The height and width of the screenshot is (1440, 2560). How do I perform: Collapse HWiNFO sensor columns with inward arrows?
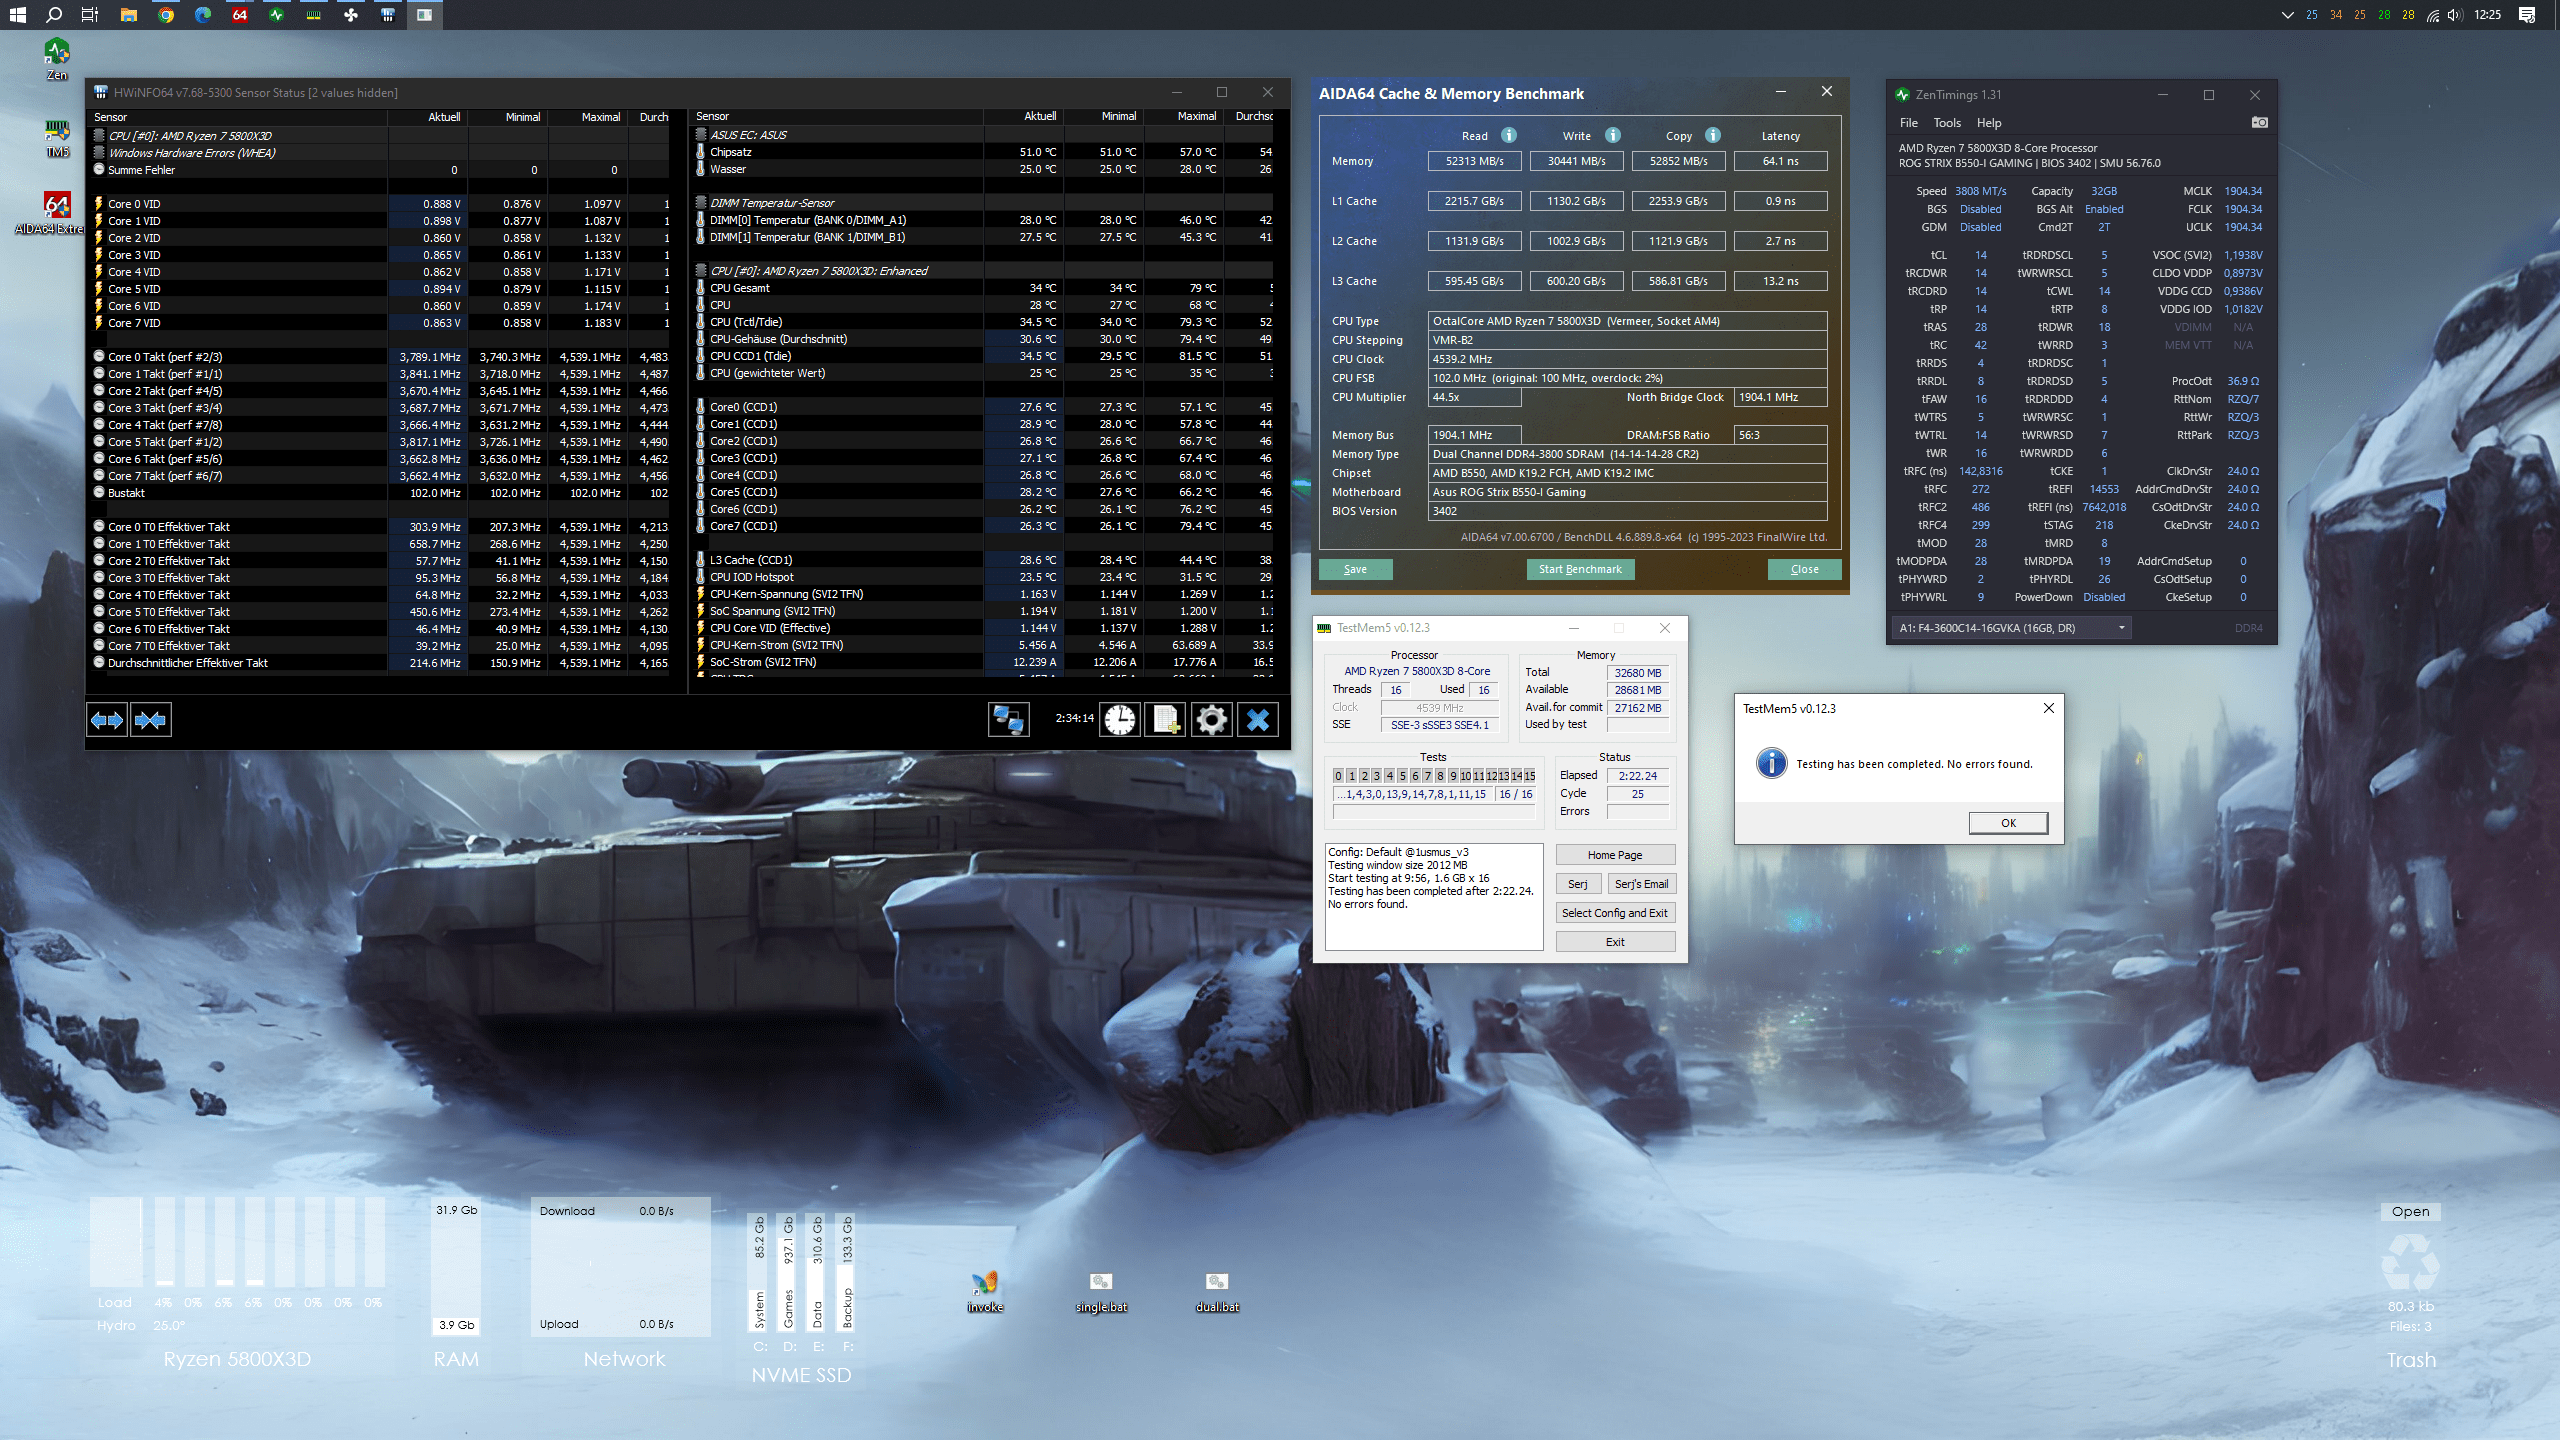click(151, 720)
